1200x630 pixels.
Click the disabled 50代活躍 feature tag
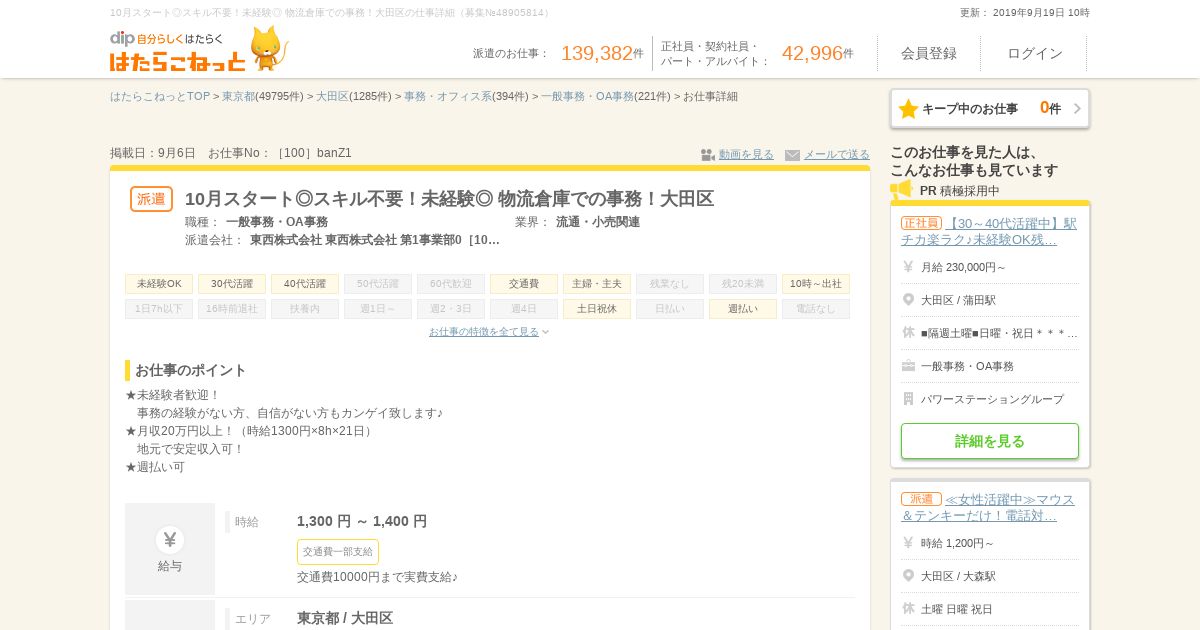tap(378, 284)
